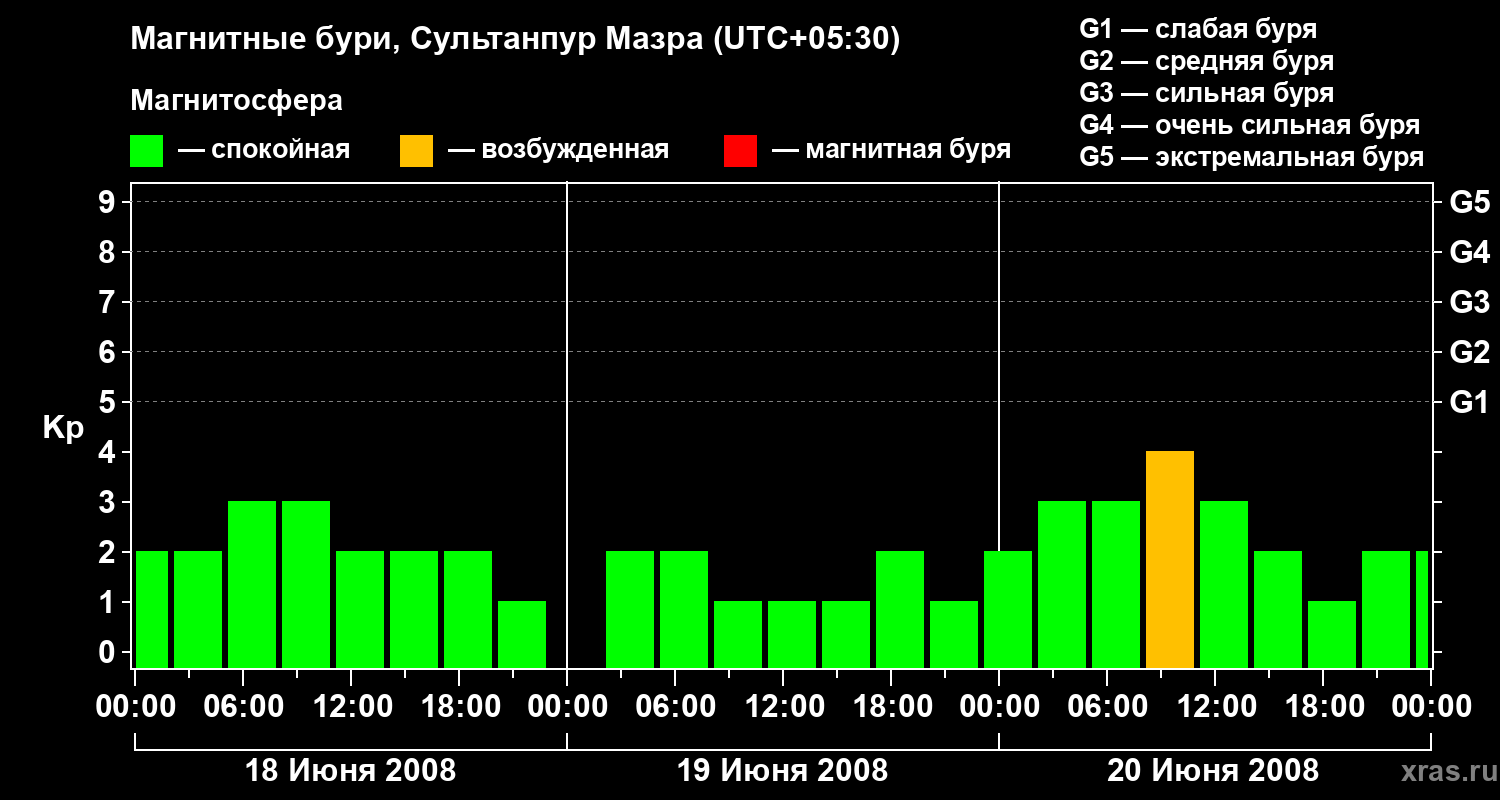Select the orange Kp 4 bar on 20 June
Image resolution: width=1500 pixels, height=800 pixels.
point(1170,560)
